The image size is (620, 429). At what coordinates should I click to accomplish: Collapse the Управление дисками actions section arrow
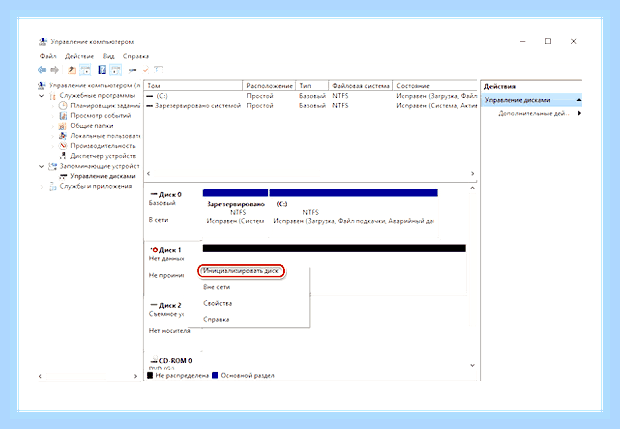point(578,100)
